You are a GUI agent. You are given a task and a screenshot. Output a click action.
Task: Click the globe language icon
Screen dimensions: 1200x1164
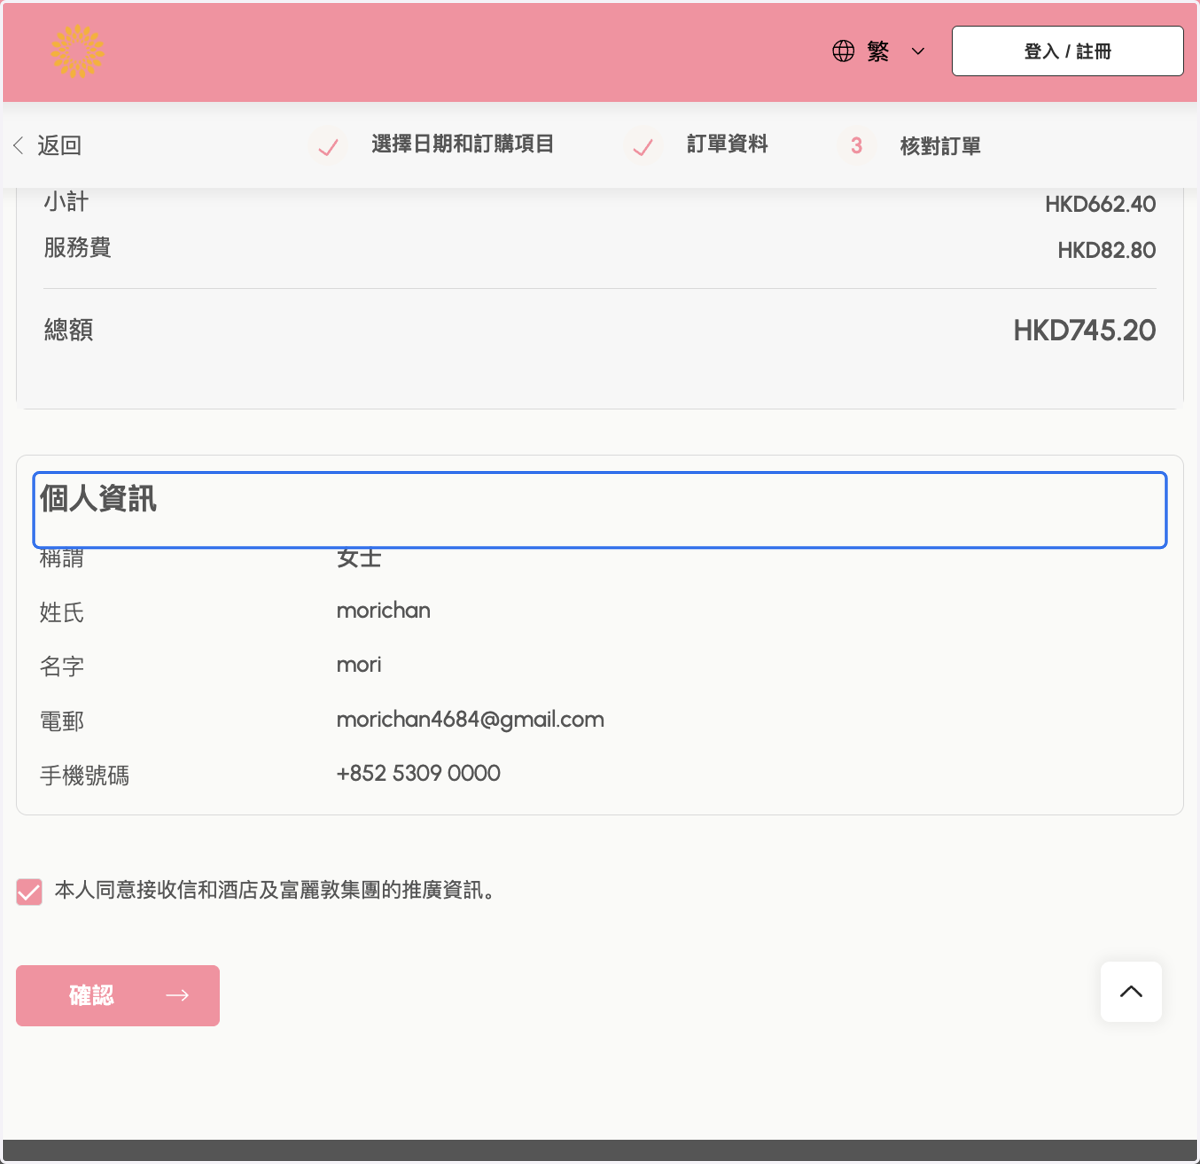(x=843, y=51)
